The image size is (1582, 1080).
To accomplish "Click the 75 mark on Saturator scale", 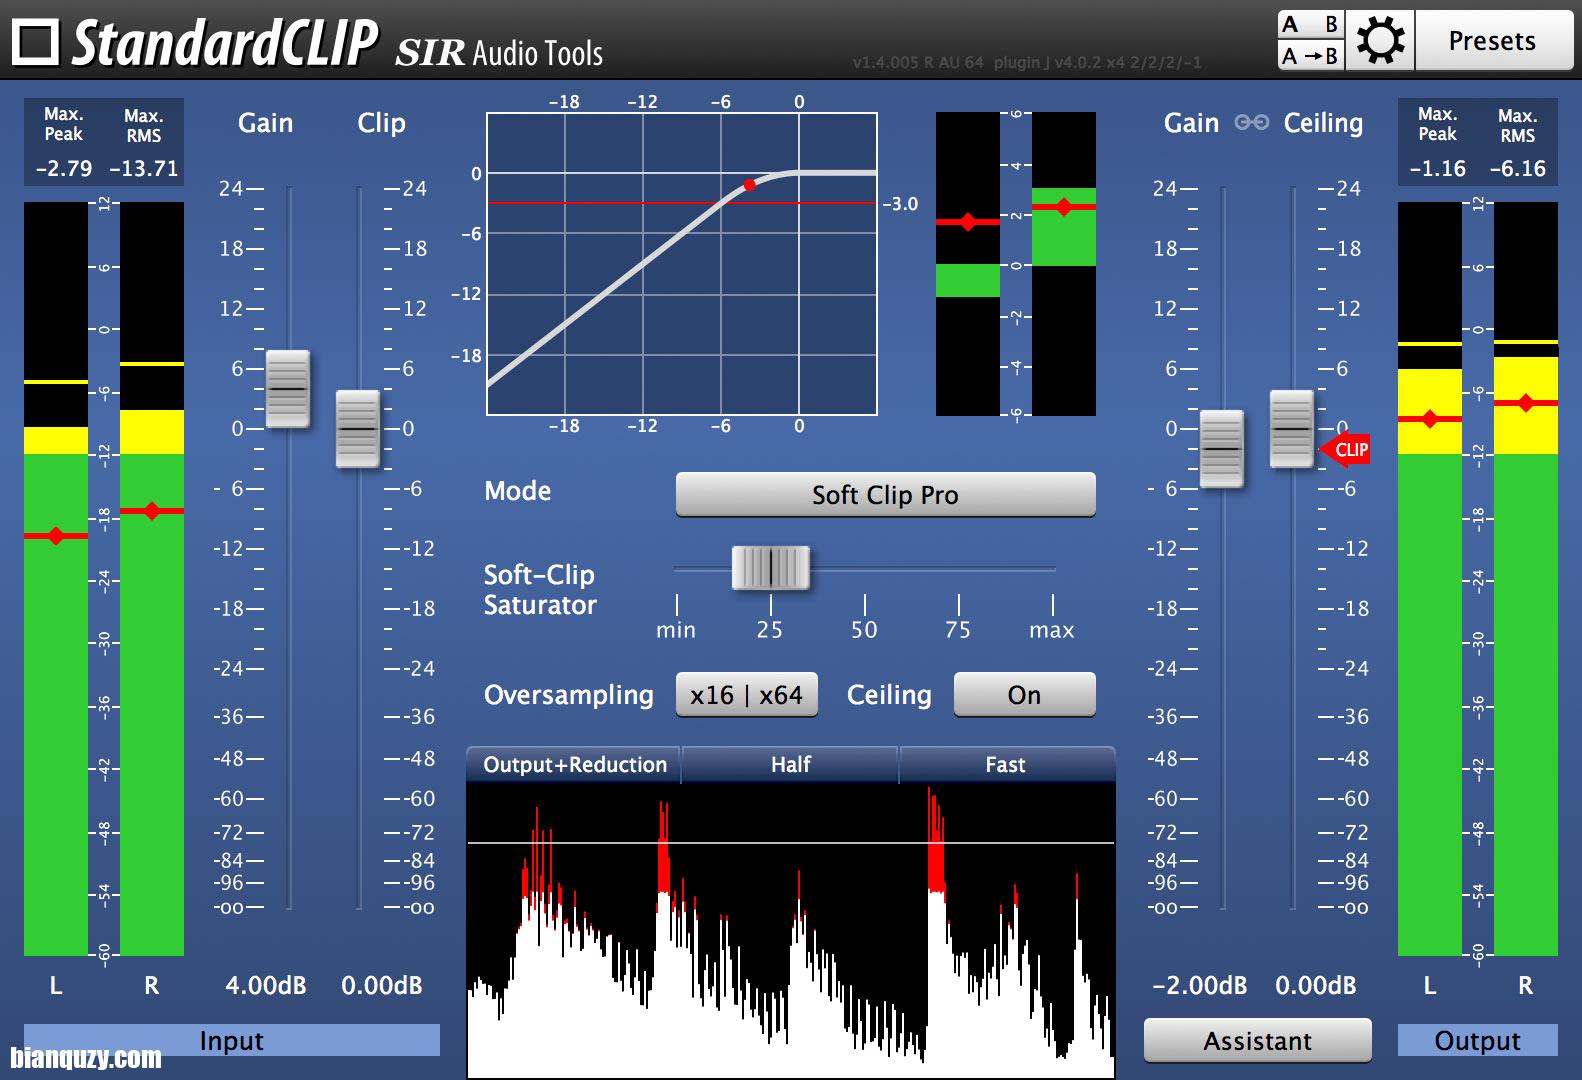I will pyautogui.click(x=958, y=630).
